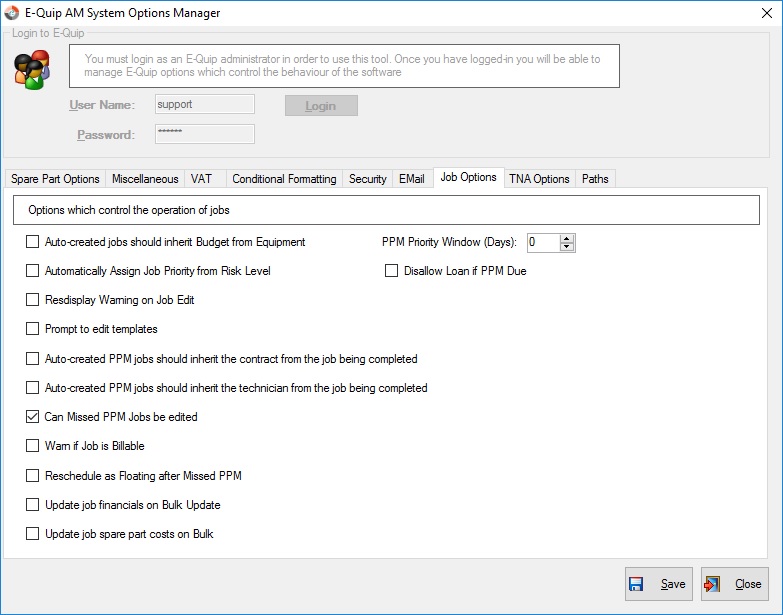Open the Paths tab

(595, 179)
